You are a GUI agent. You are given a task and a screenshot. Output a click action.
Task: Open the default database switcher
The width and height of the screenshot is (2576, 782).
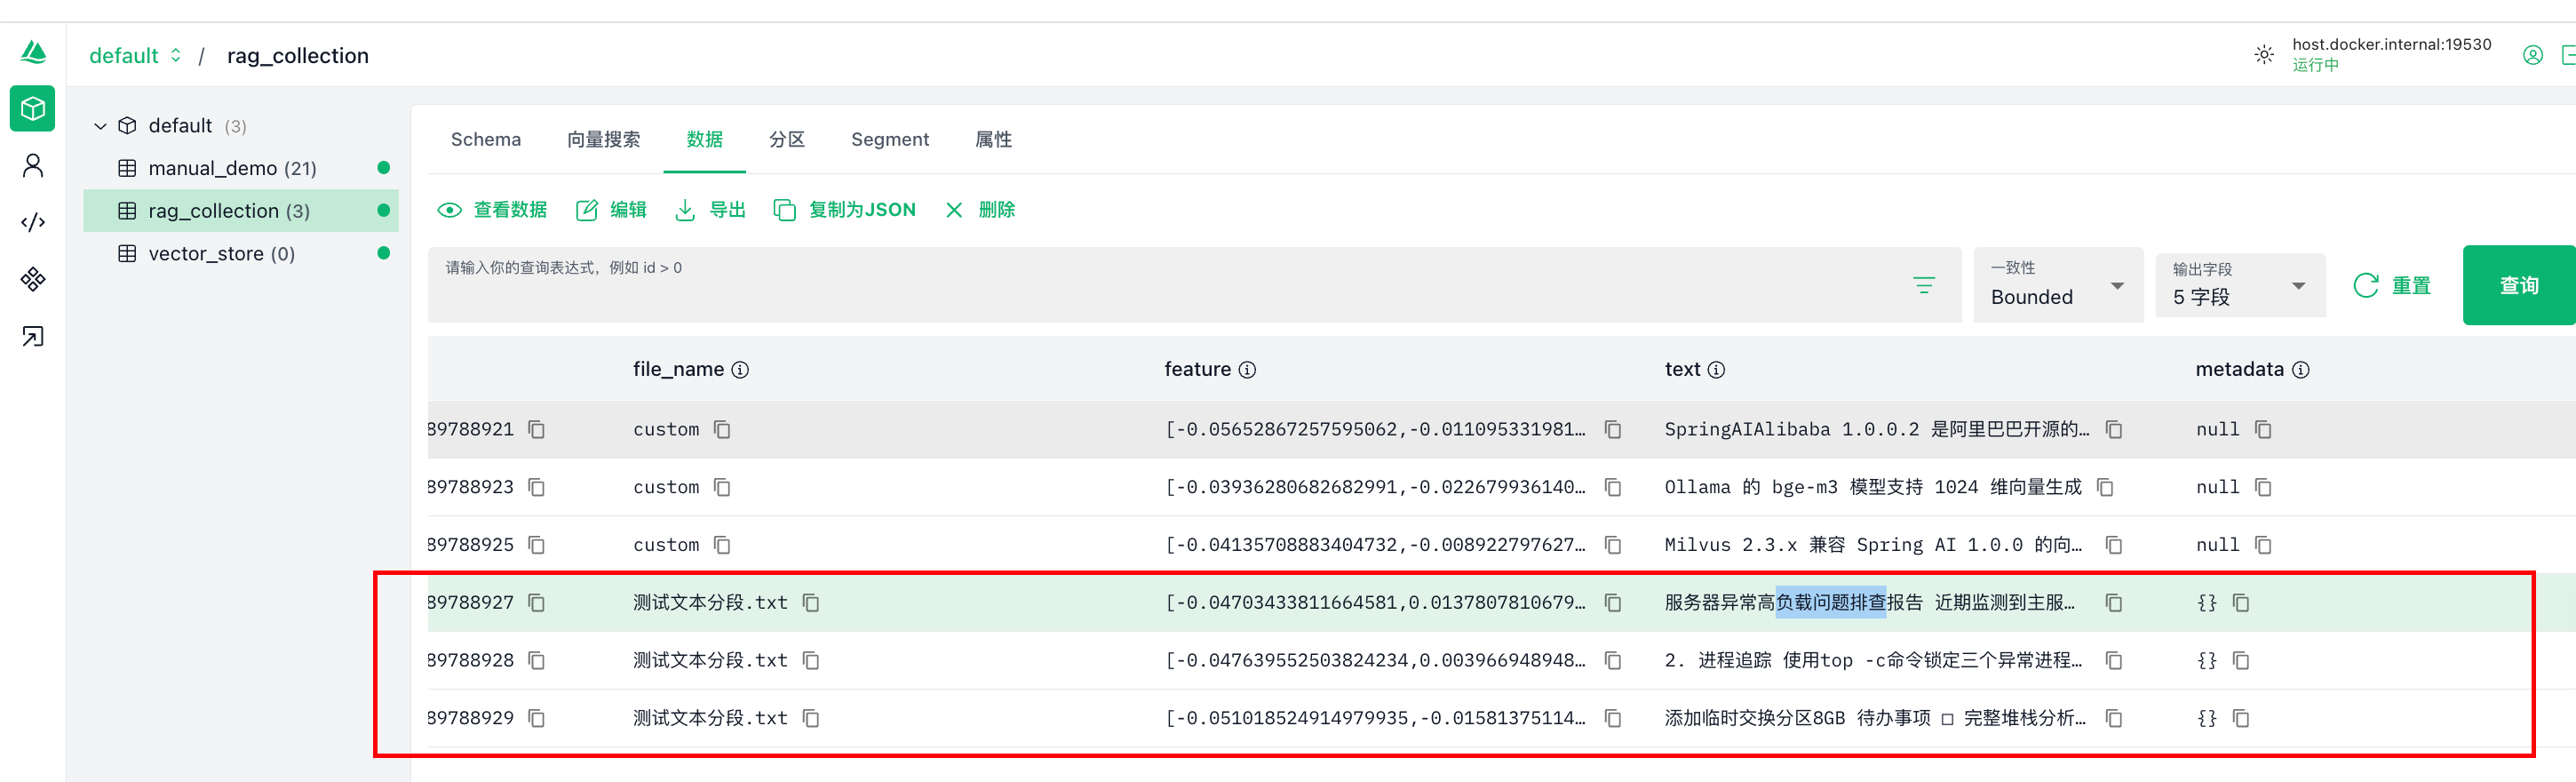(x=136, y=55)
